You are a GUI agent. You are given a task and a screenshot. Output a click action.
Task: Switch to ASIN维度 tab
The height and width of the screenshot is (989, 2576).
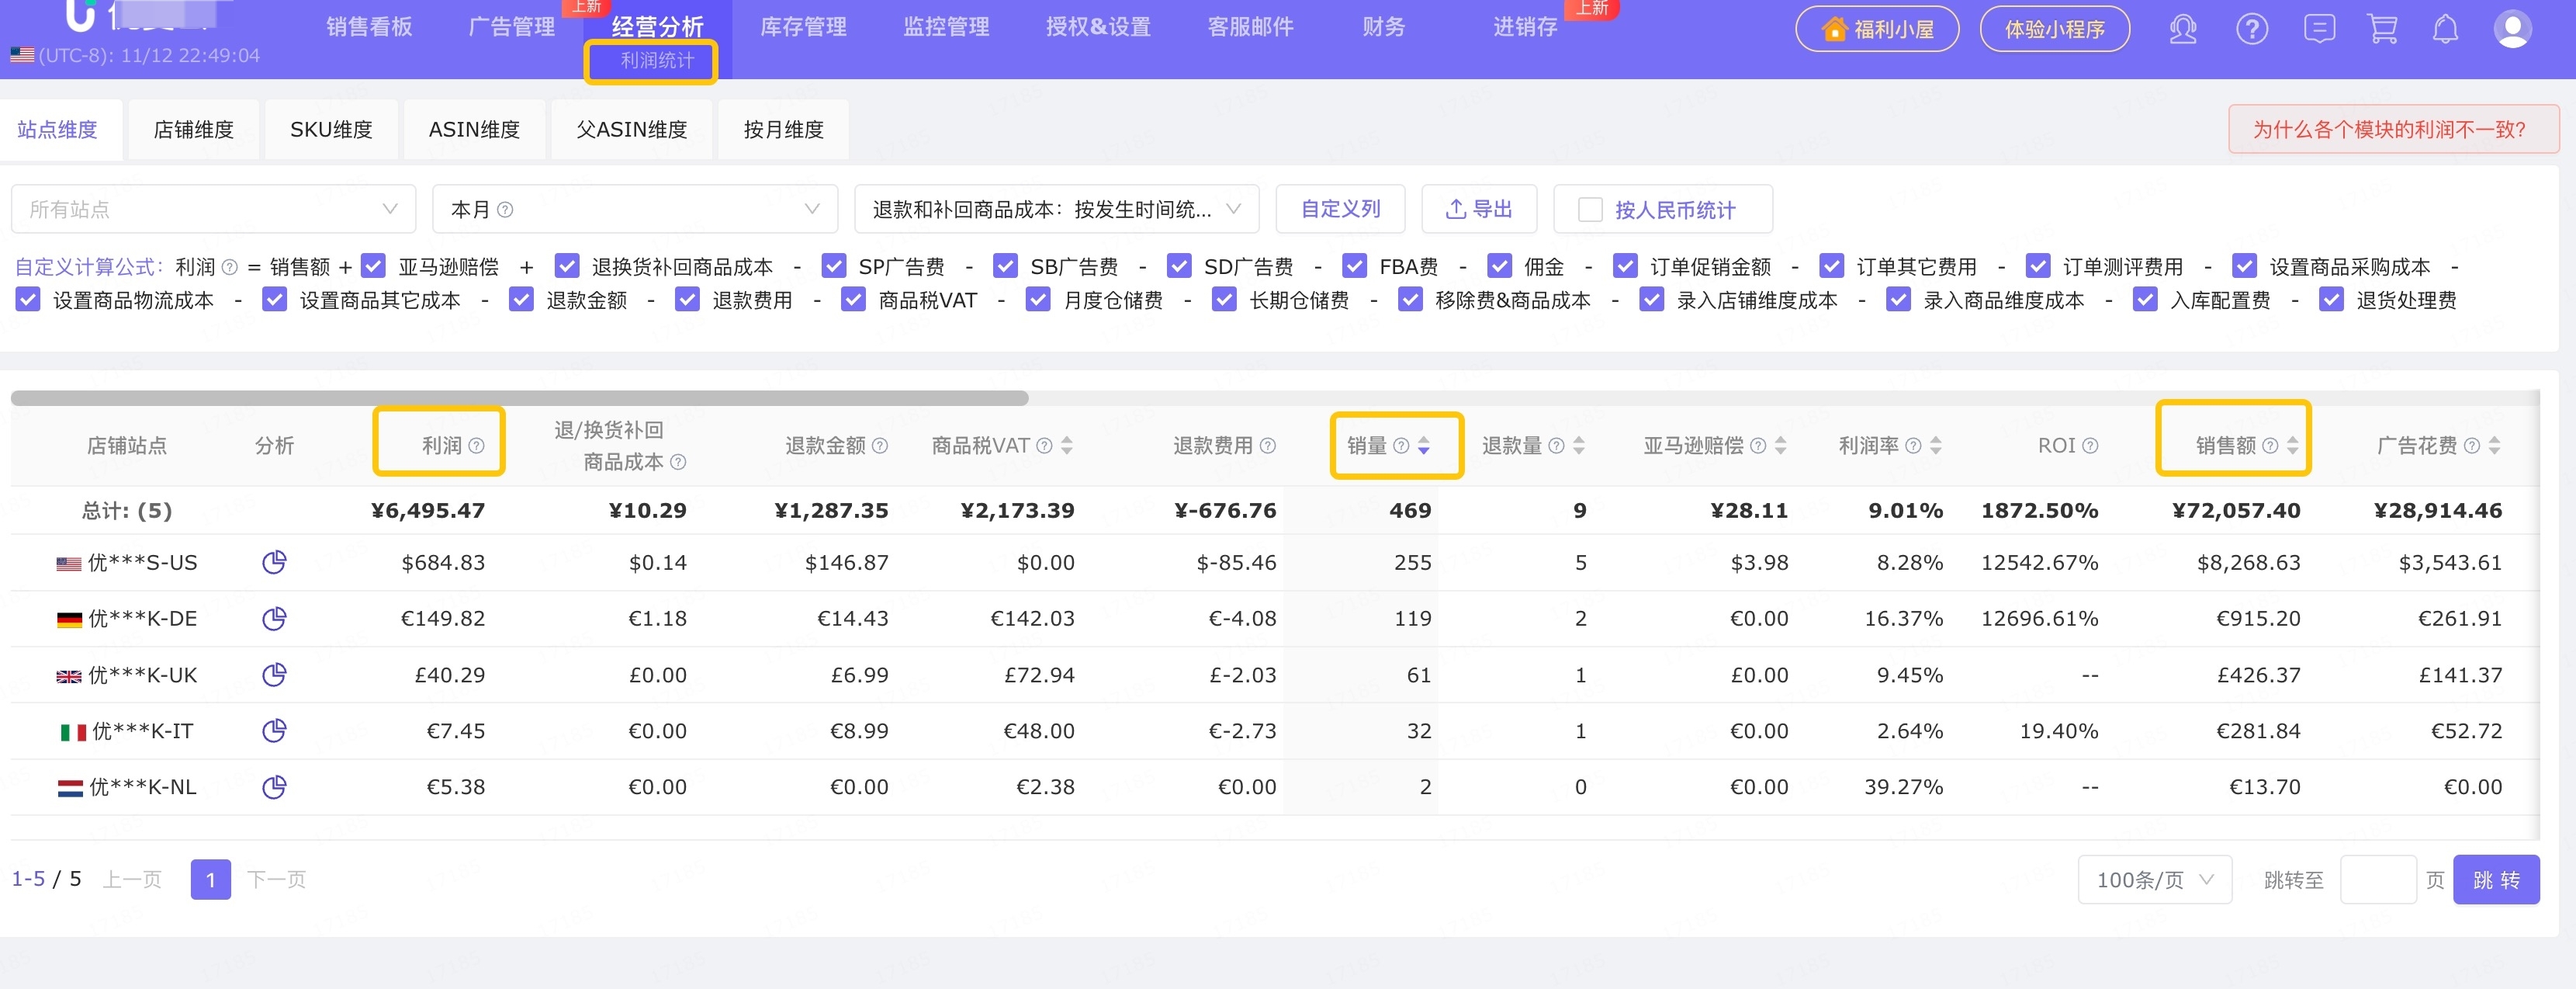(x=475, y=130)
